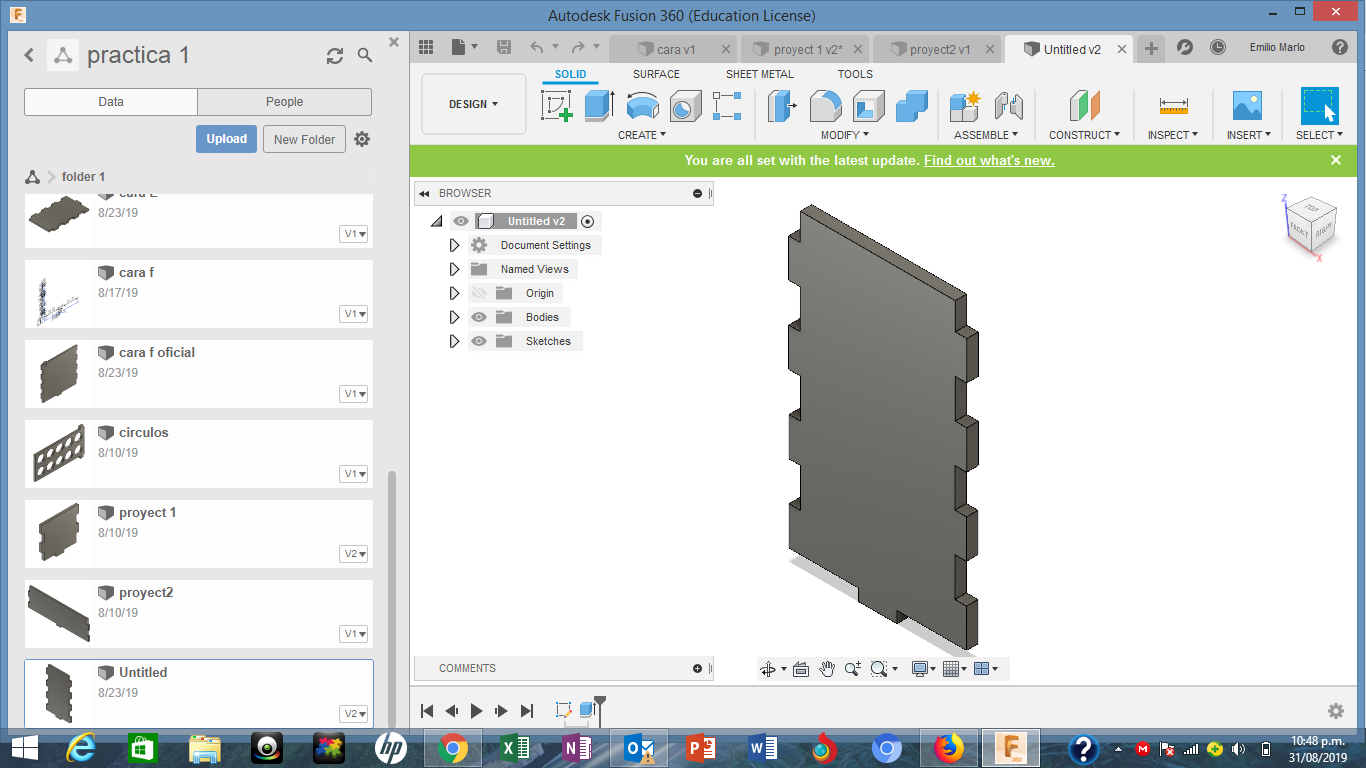Open the circulos file thumbnail
The height and width of the screenshot is (768, 1366).
pyautogui.click(x=57, y=453)
